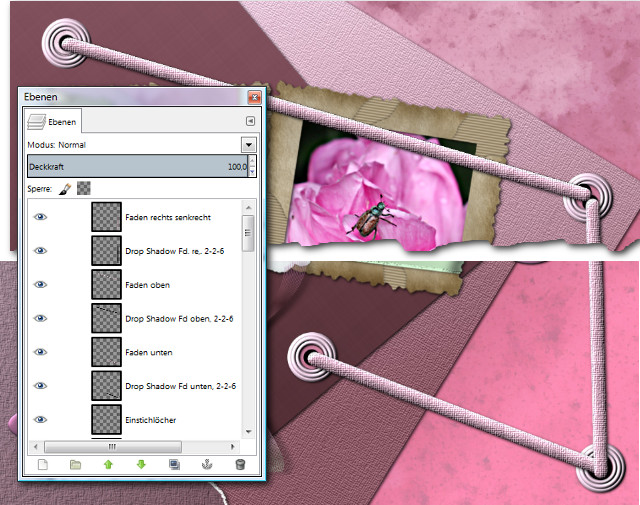
Task: Create a new layer with page icon
Action: (x=42, y=464)
